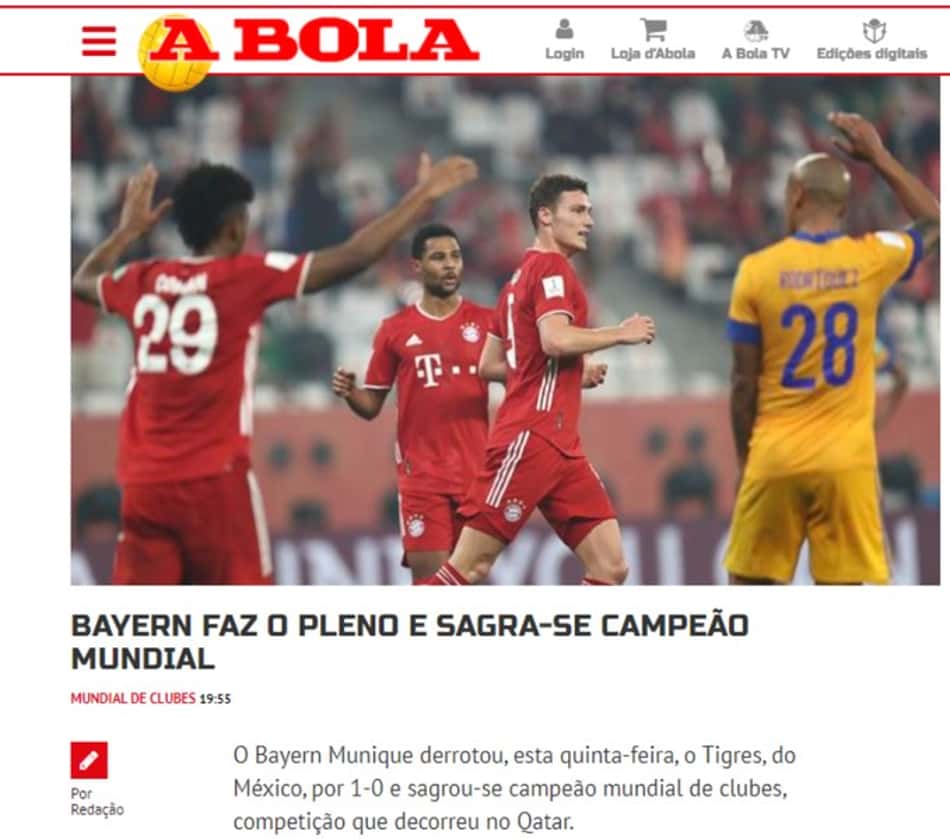
Task: Select the Login menu label
Action: click(564, 53)
